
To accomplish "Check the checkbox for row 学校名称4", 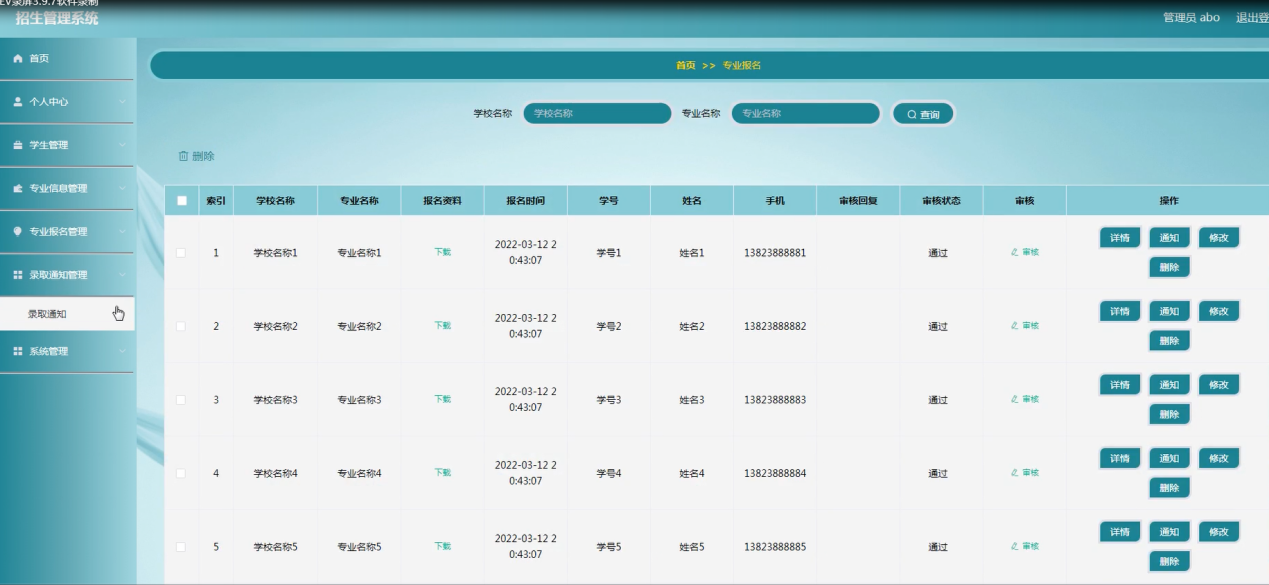I will (181, 473).
